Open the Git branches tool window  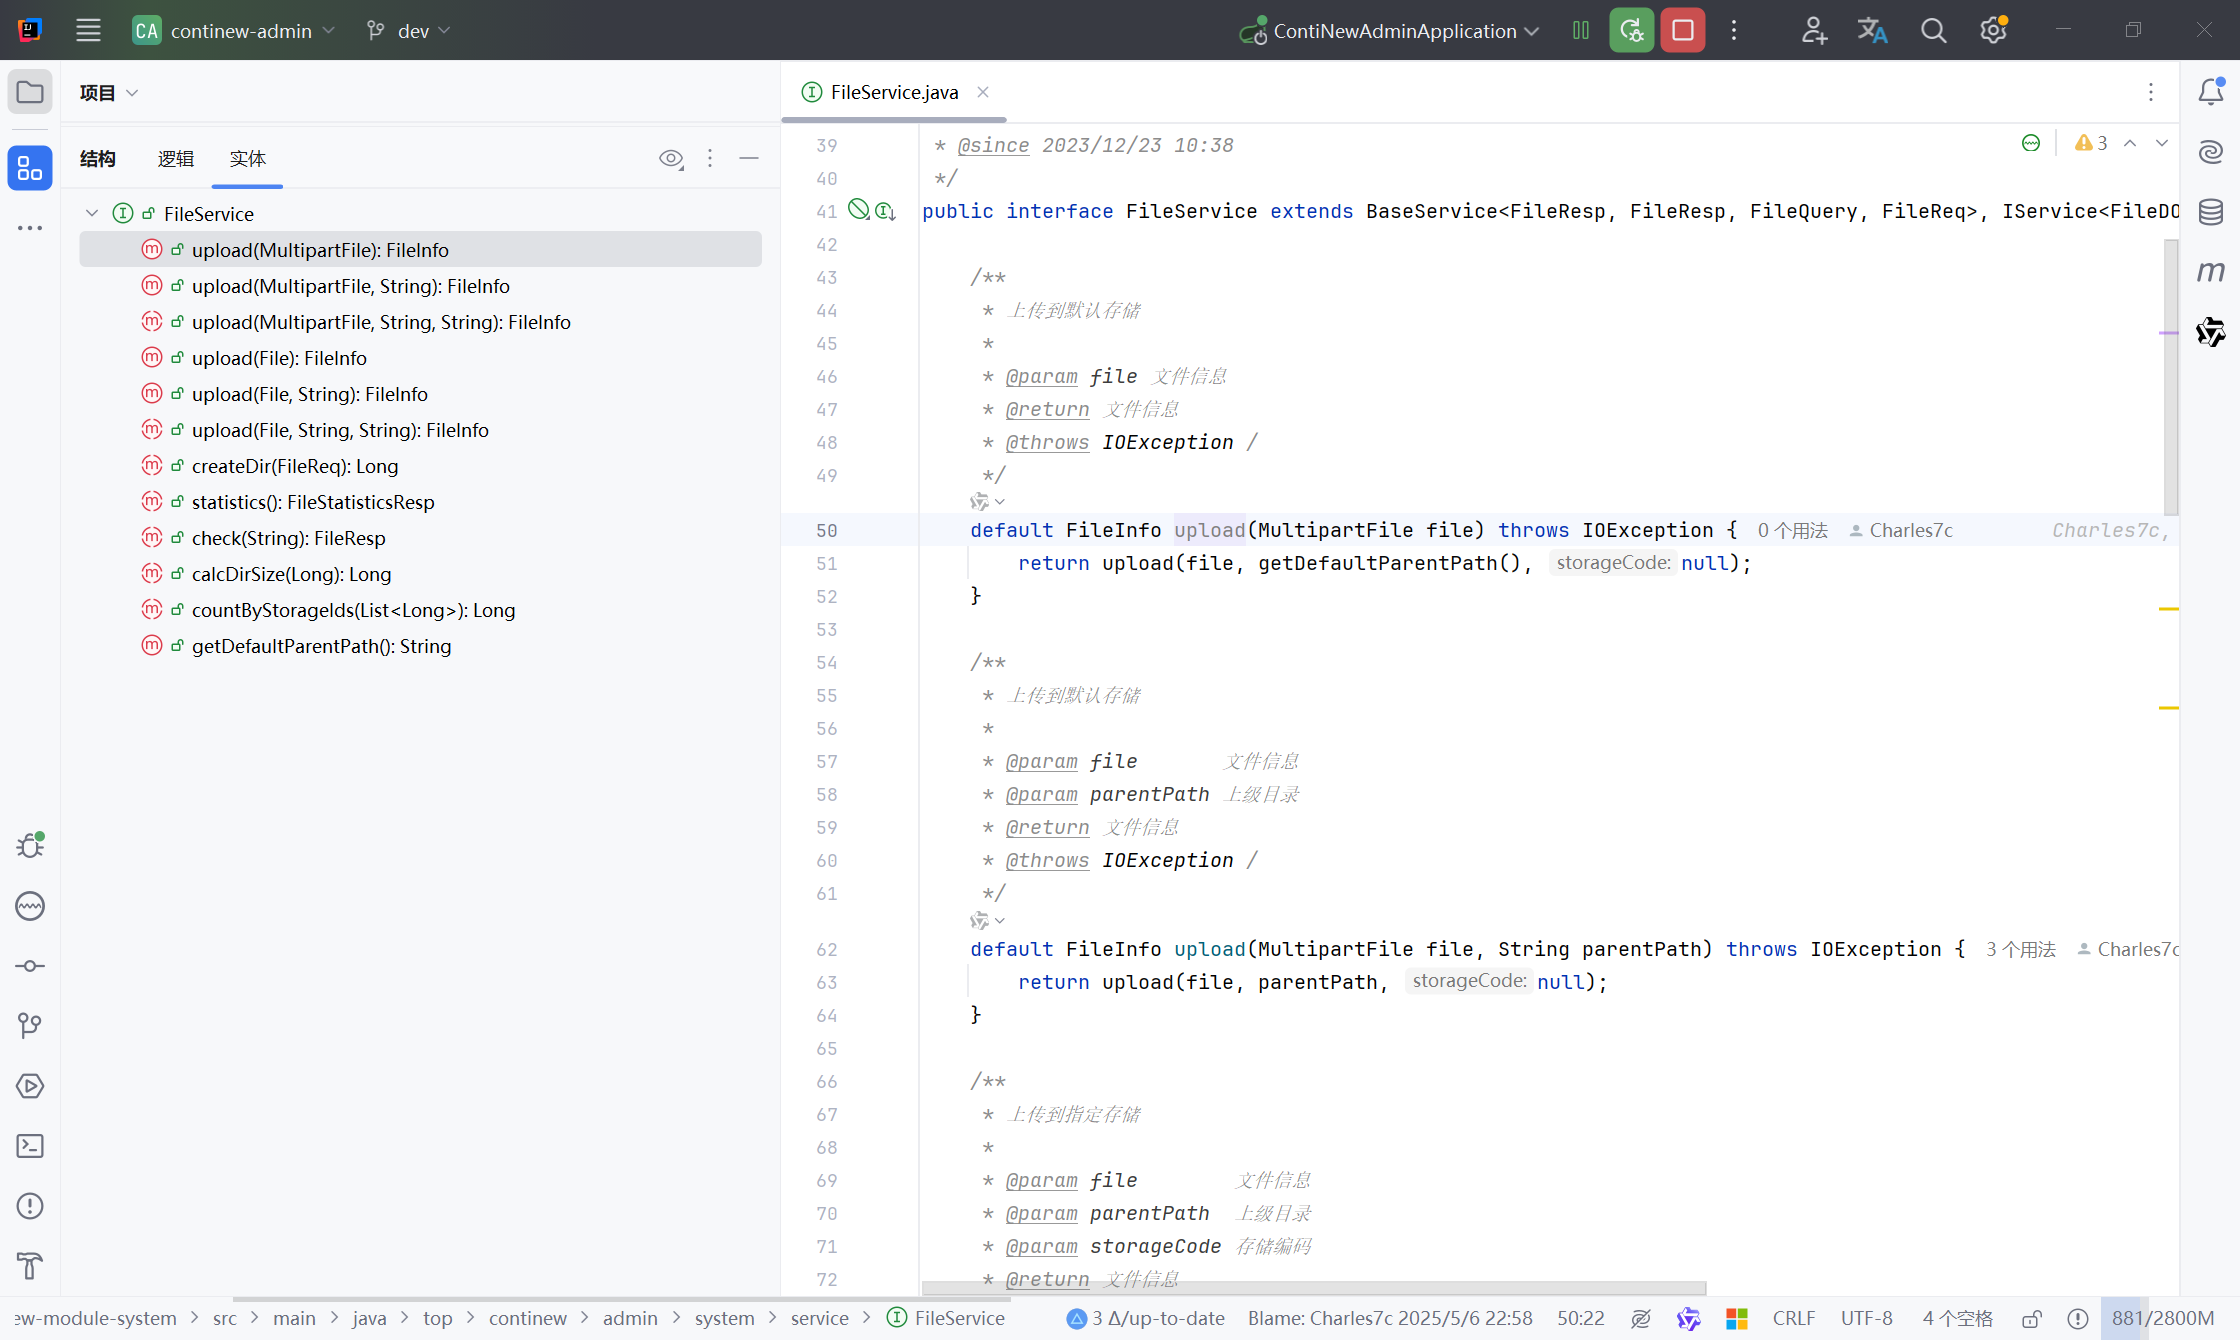coord(30,1026)
